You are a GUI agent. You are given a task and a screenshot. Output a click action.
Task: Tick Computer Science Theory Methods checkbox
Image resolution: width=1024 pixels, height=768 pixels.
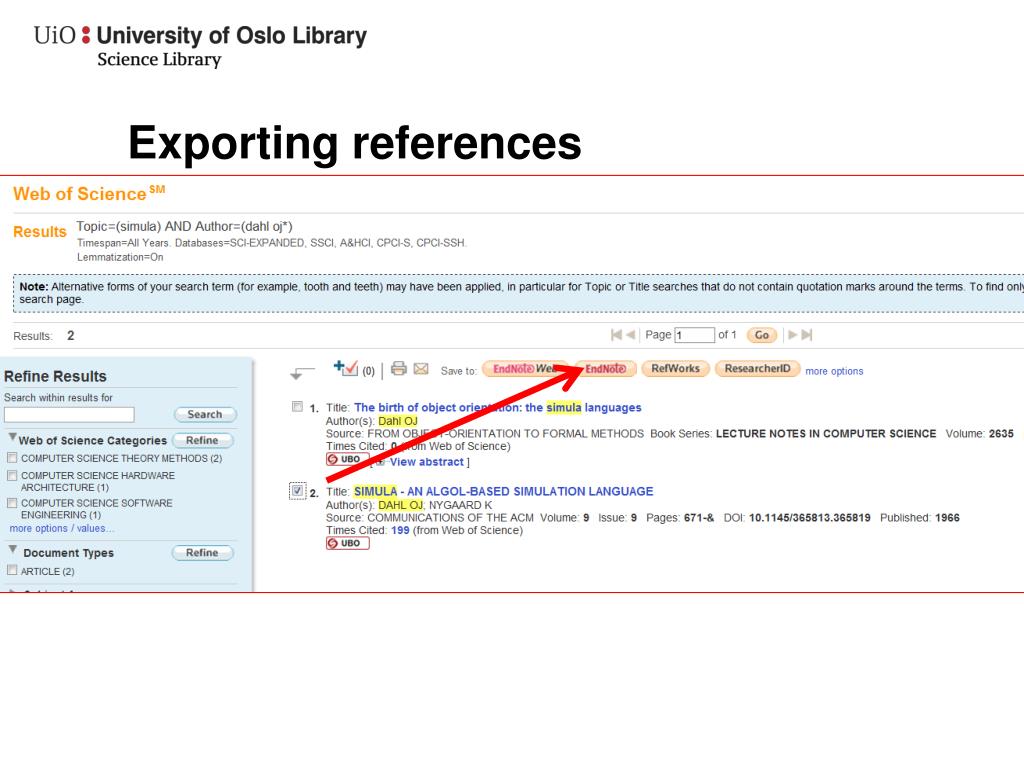coord(12,458)
